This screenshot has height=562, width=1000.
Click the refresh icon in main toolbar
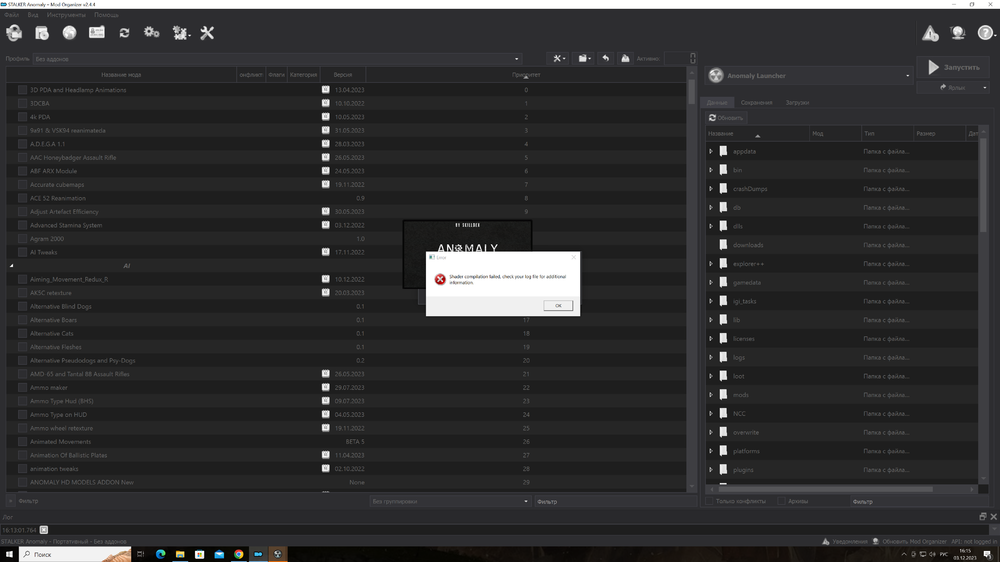124,33
